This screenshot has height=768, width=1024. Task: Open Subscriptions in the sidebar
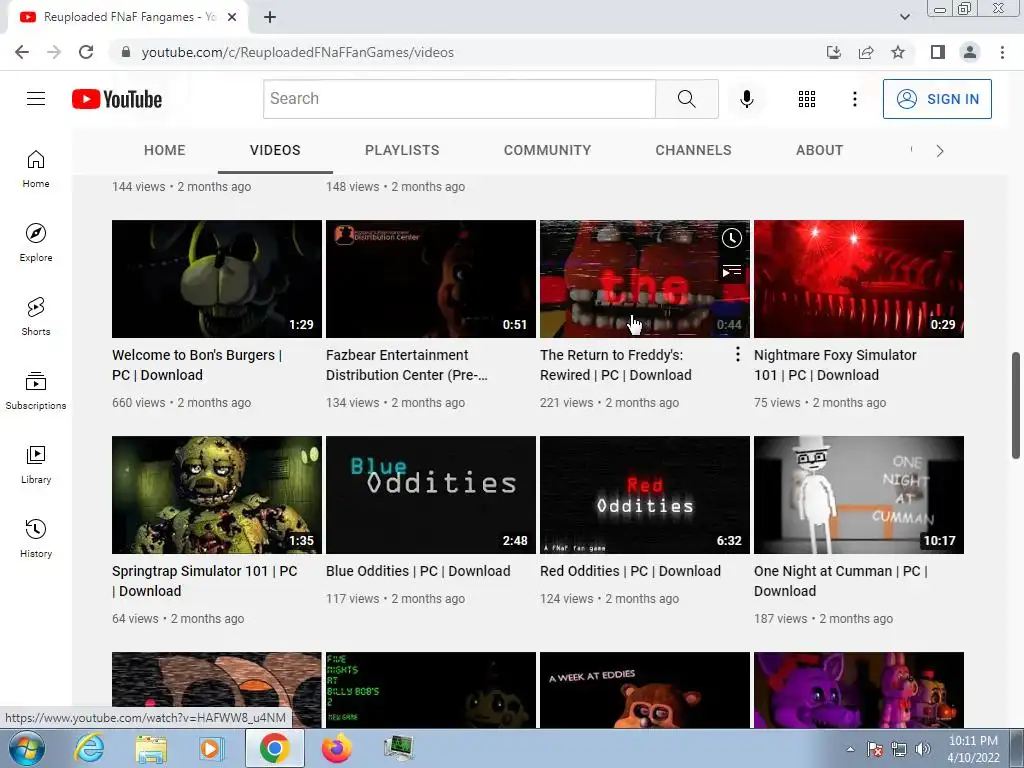click(36, 391)
